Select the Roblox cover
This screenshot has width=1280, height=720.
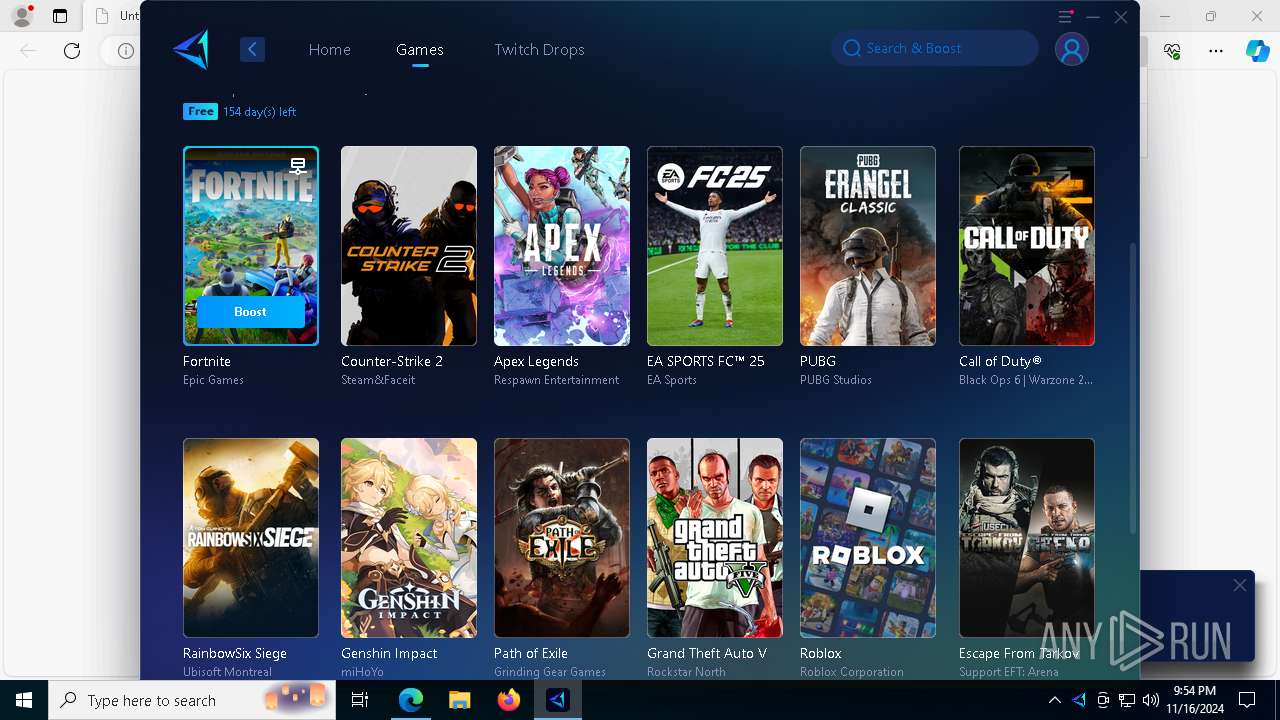[x=868, y=538]
